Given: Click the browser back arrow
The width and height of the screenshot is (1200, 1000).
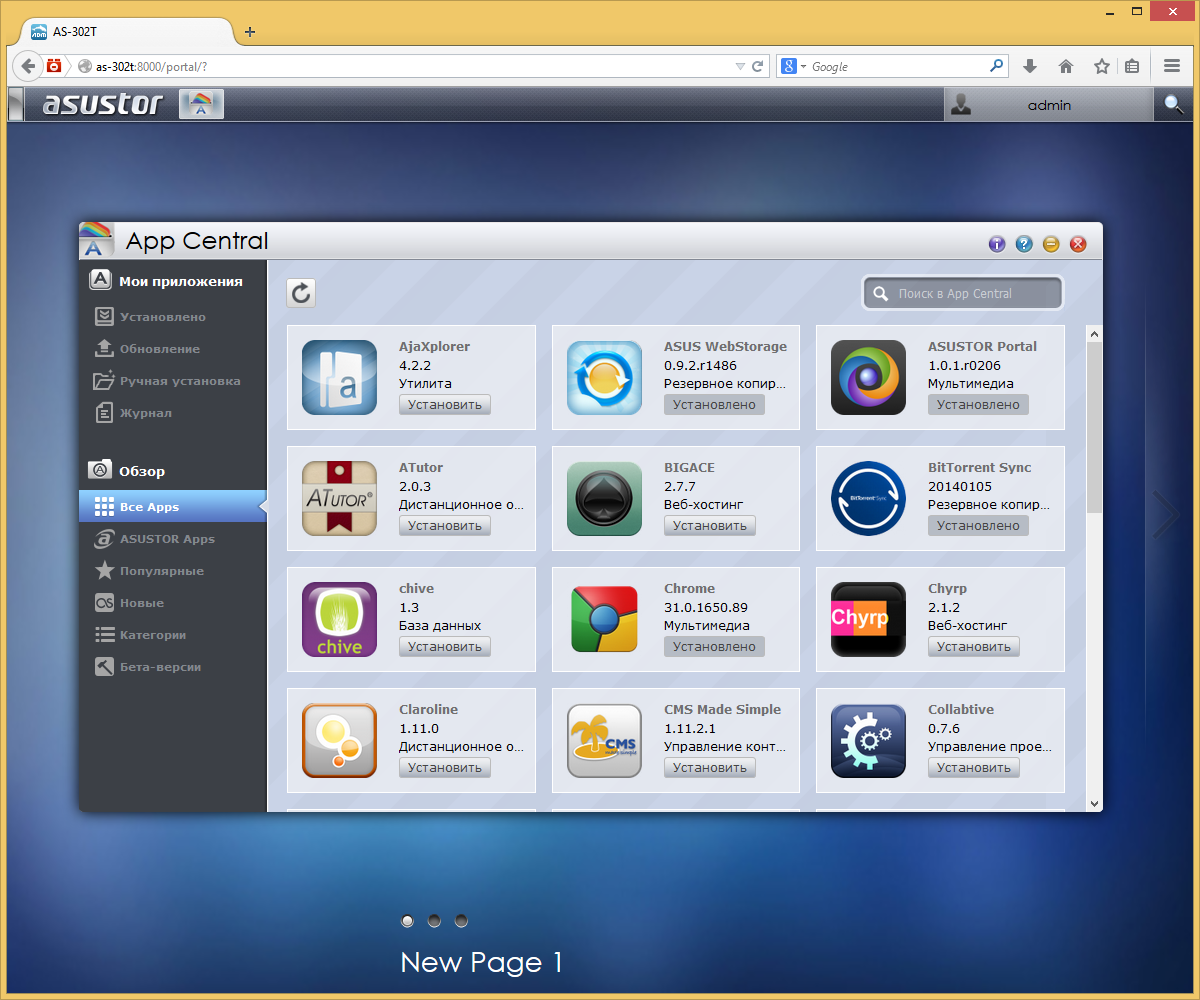Looking at the screenshot, I should (x=29, y=66).
